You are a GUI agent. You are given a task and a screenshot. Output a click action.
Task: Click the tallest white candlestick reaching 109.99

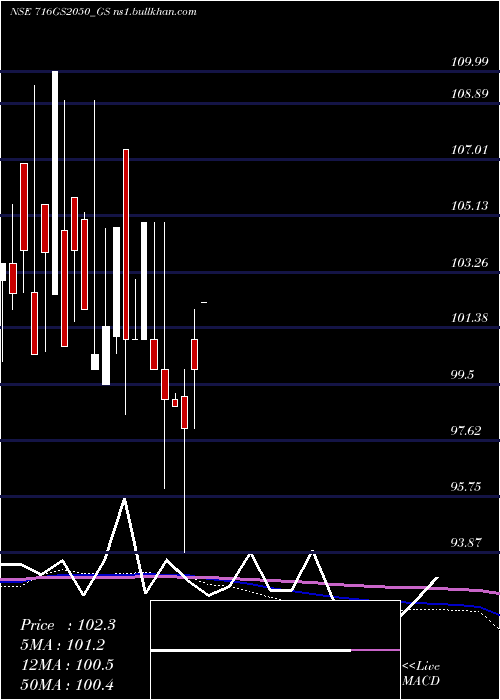point(55,183)
